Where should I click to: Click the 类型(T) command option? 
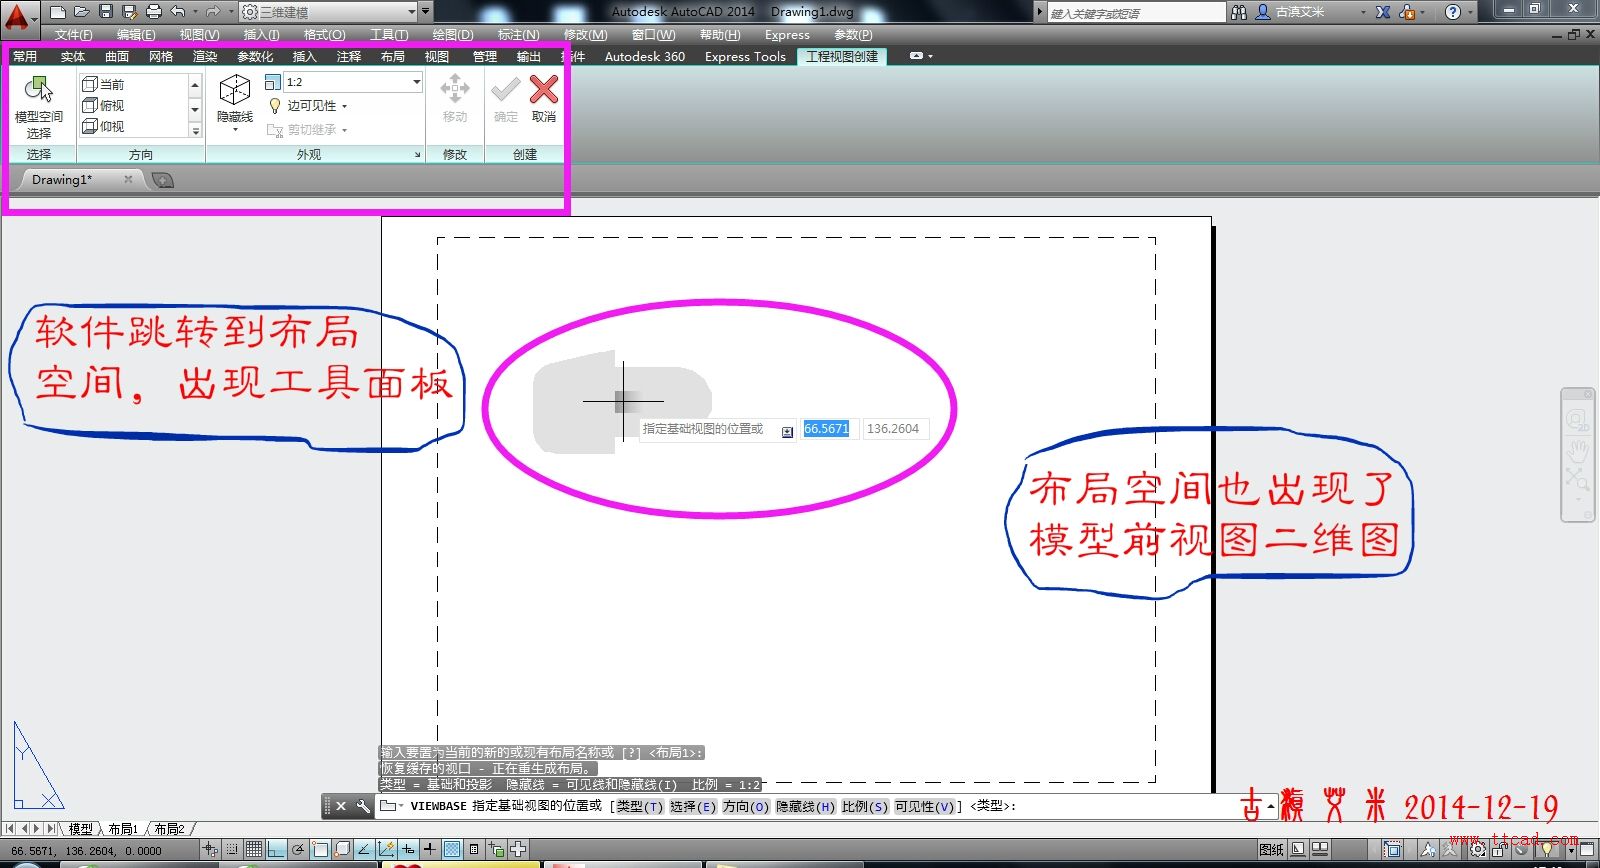640,806
